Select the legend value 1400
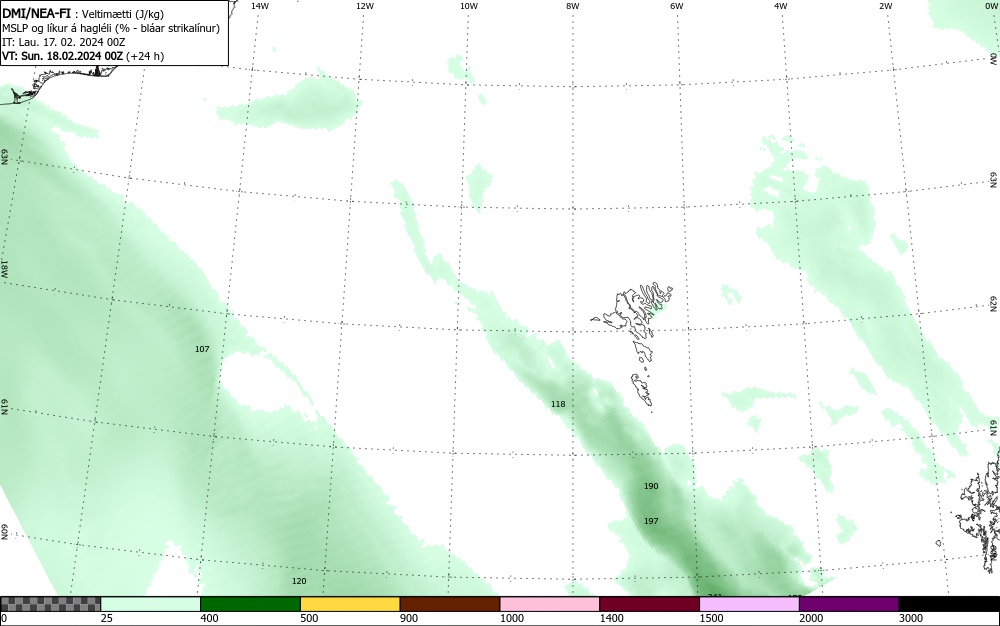The width and height of the screenshot is (1000, 626). click(612, 618)
